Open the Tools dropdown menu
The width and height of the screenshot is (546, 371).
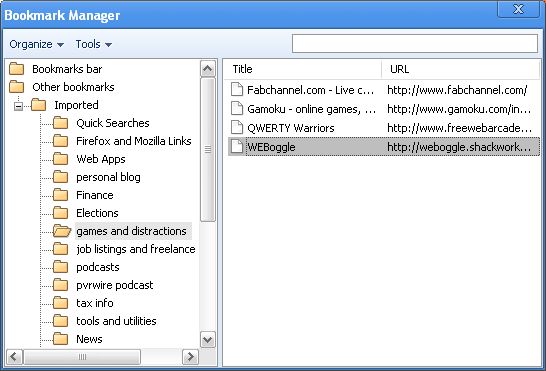click(94, 44)
